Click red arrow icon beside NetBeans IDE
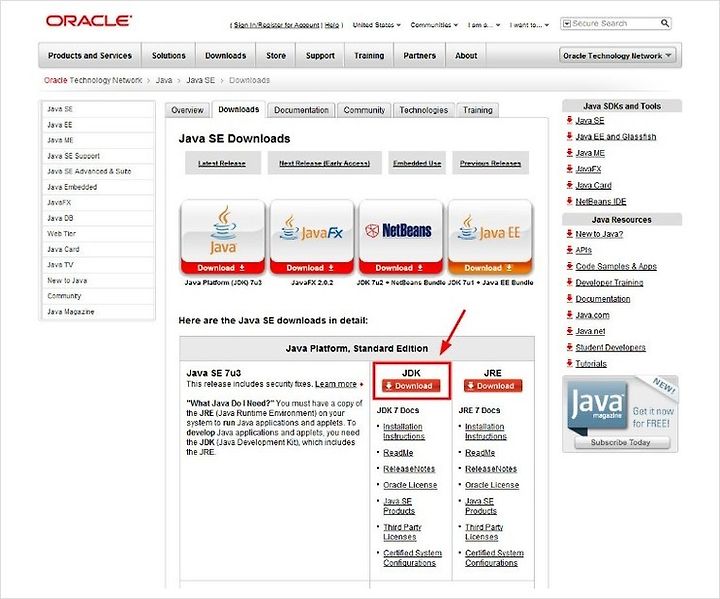Image resolution: width=720 pixels, height=599 pixels. [569, 201]
